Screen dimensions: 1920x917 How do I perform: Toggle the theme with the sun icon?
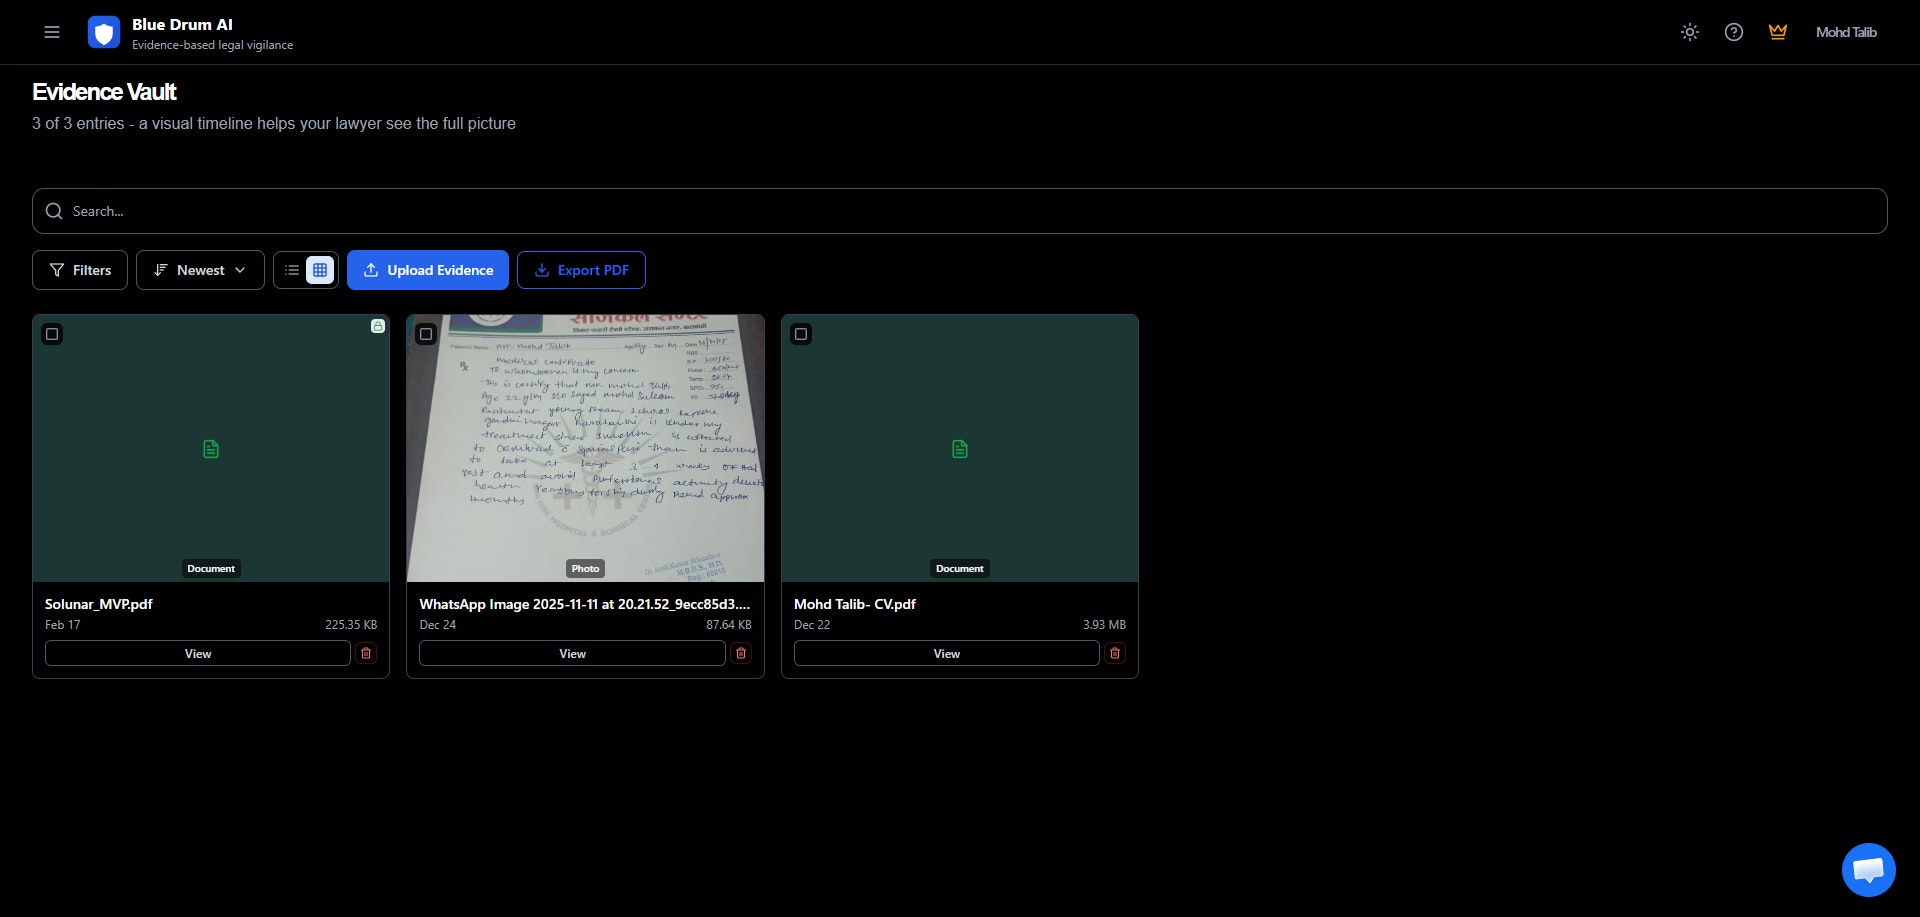(1690, 32)
